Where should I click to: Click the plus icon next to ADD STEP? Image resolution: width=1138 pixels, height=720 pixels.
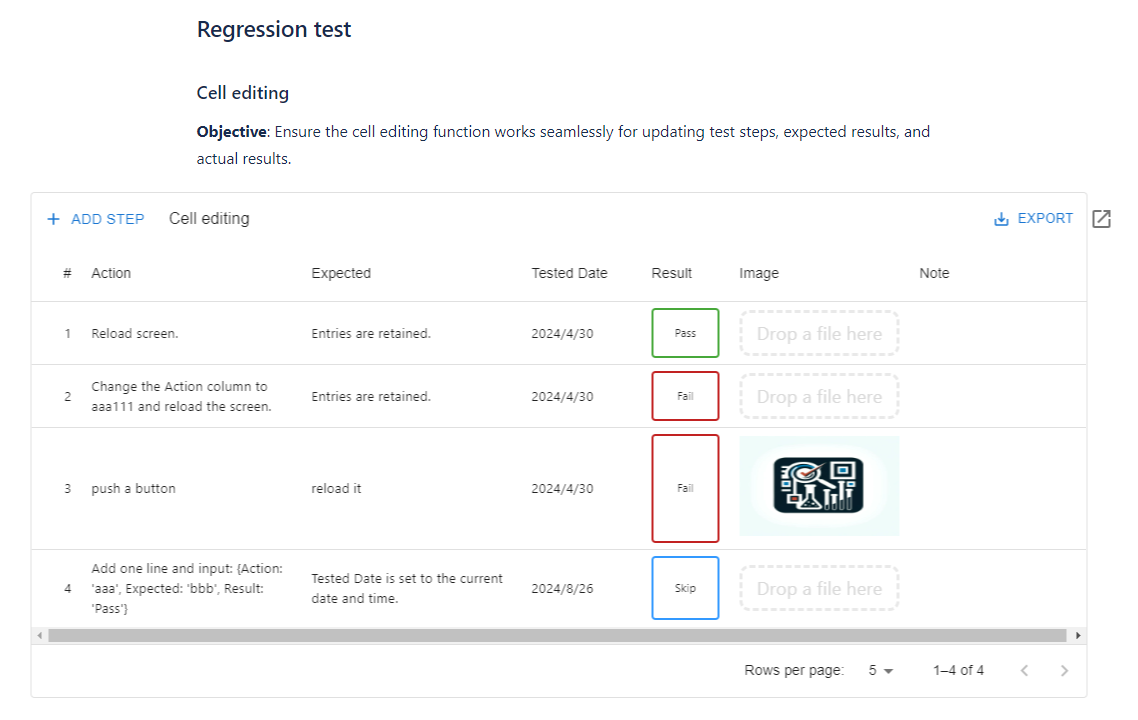point(53,218)
